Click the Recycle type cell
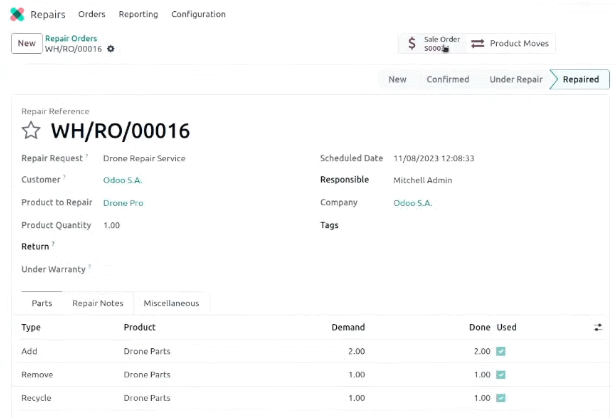 36,398
